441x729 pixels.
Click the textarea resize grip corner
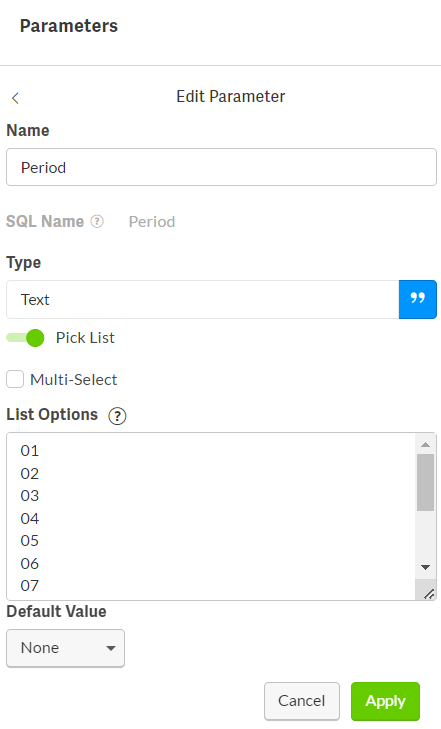(429, 594)
